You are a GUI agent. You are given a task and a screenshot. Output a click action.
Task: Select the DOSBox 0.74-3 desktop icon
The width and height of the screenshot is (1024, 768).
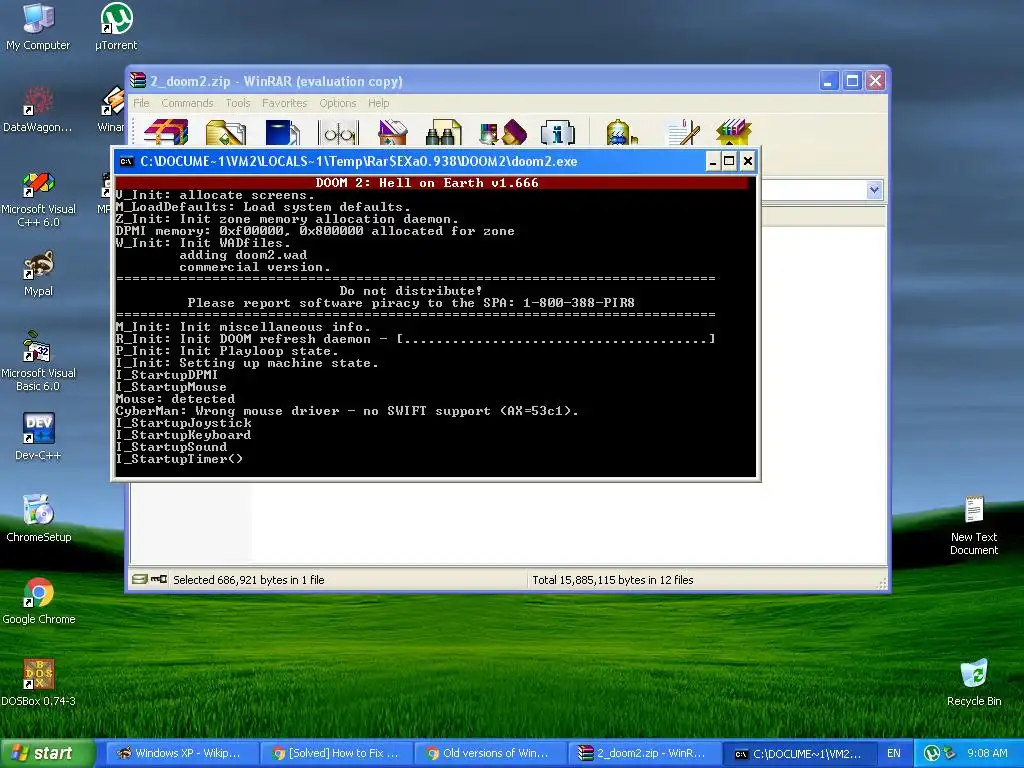pyautogui.click(x=39, y=683)
